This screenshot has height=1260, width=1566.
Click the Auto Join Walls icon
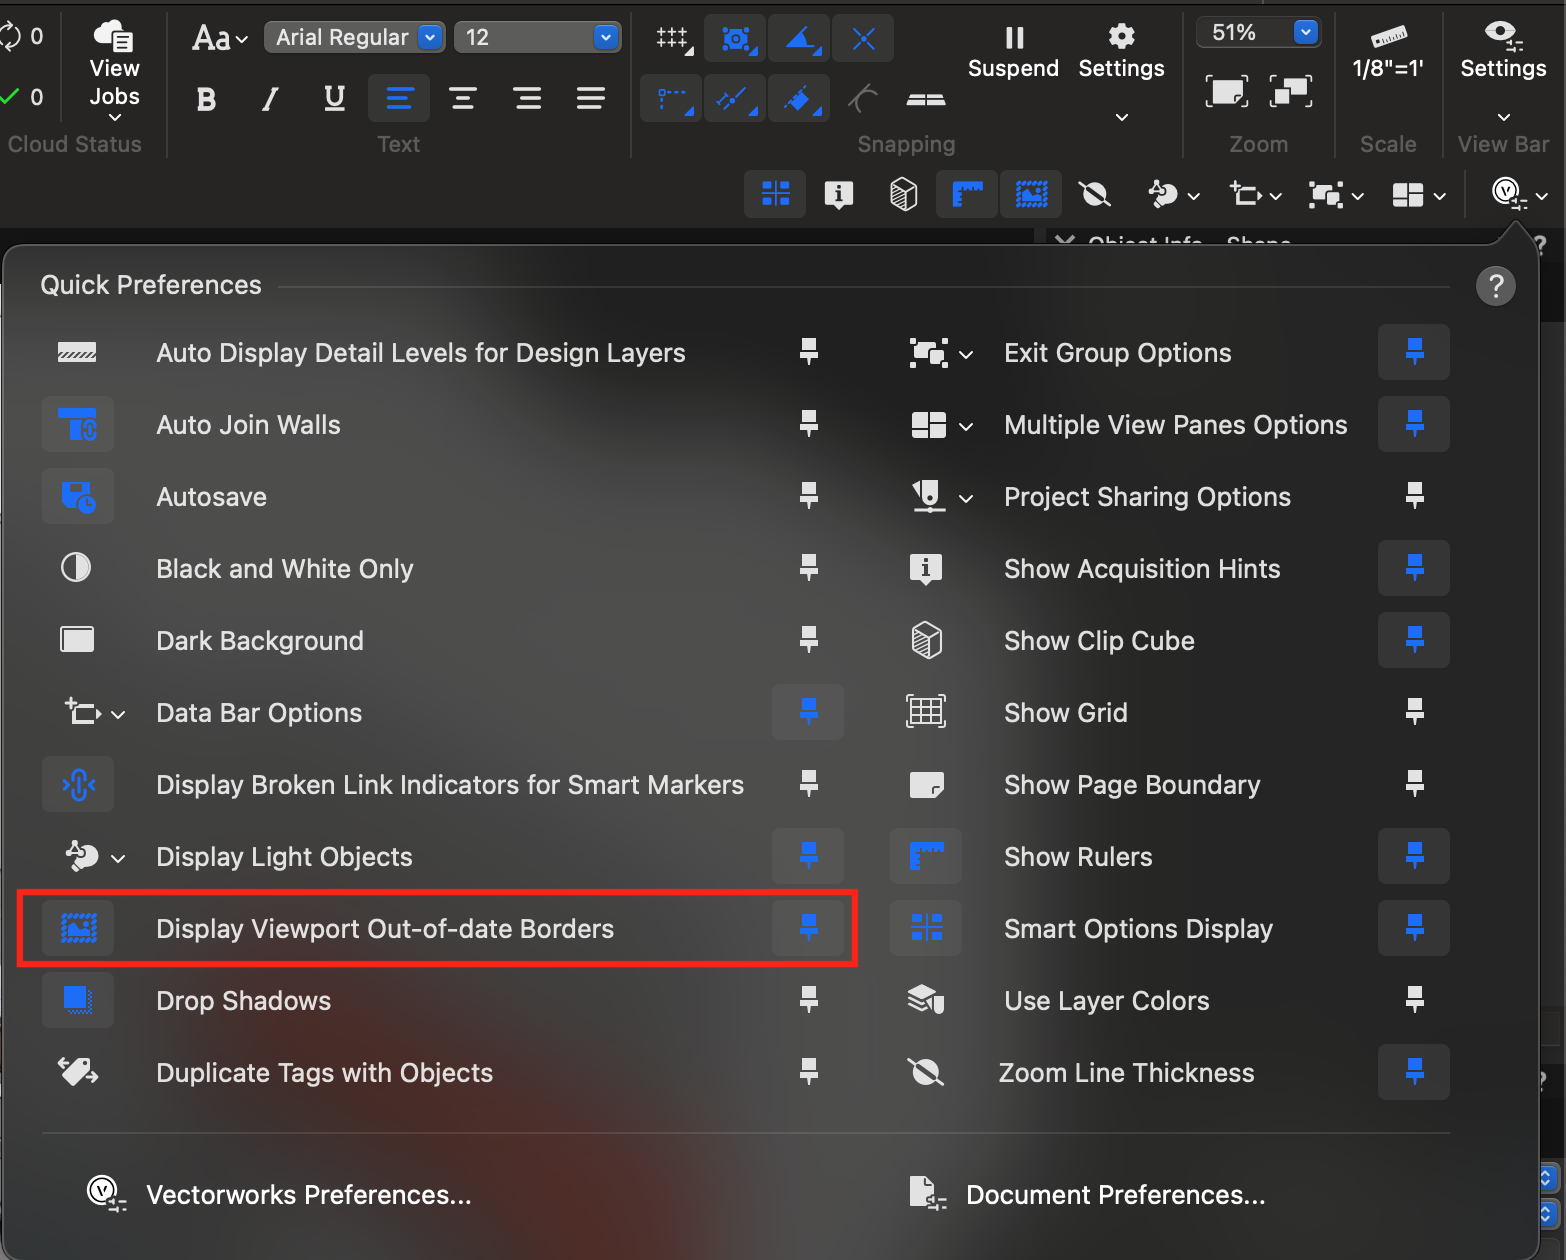coord(78,425)
